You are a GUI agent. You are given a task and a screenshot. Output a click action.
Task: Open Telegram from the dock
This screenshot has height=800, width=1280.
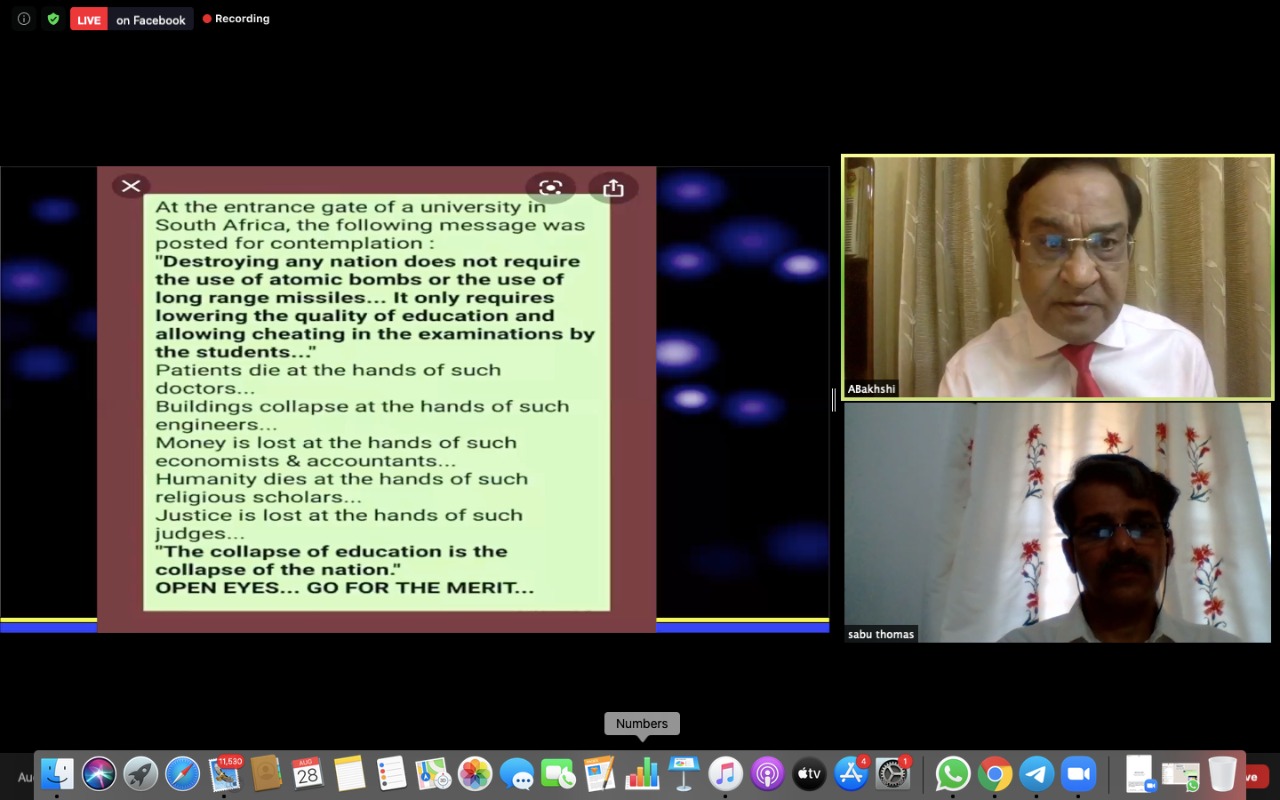1036,774
